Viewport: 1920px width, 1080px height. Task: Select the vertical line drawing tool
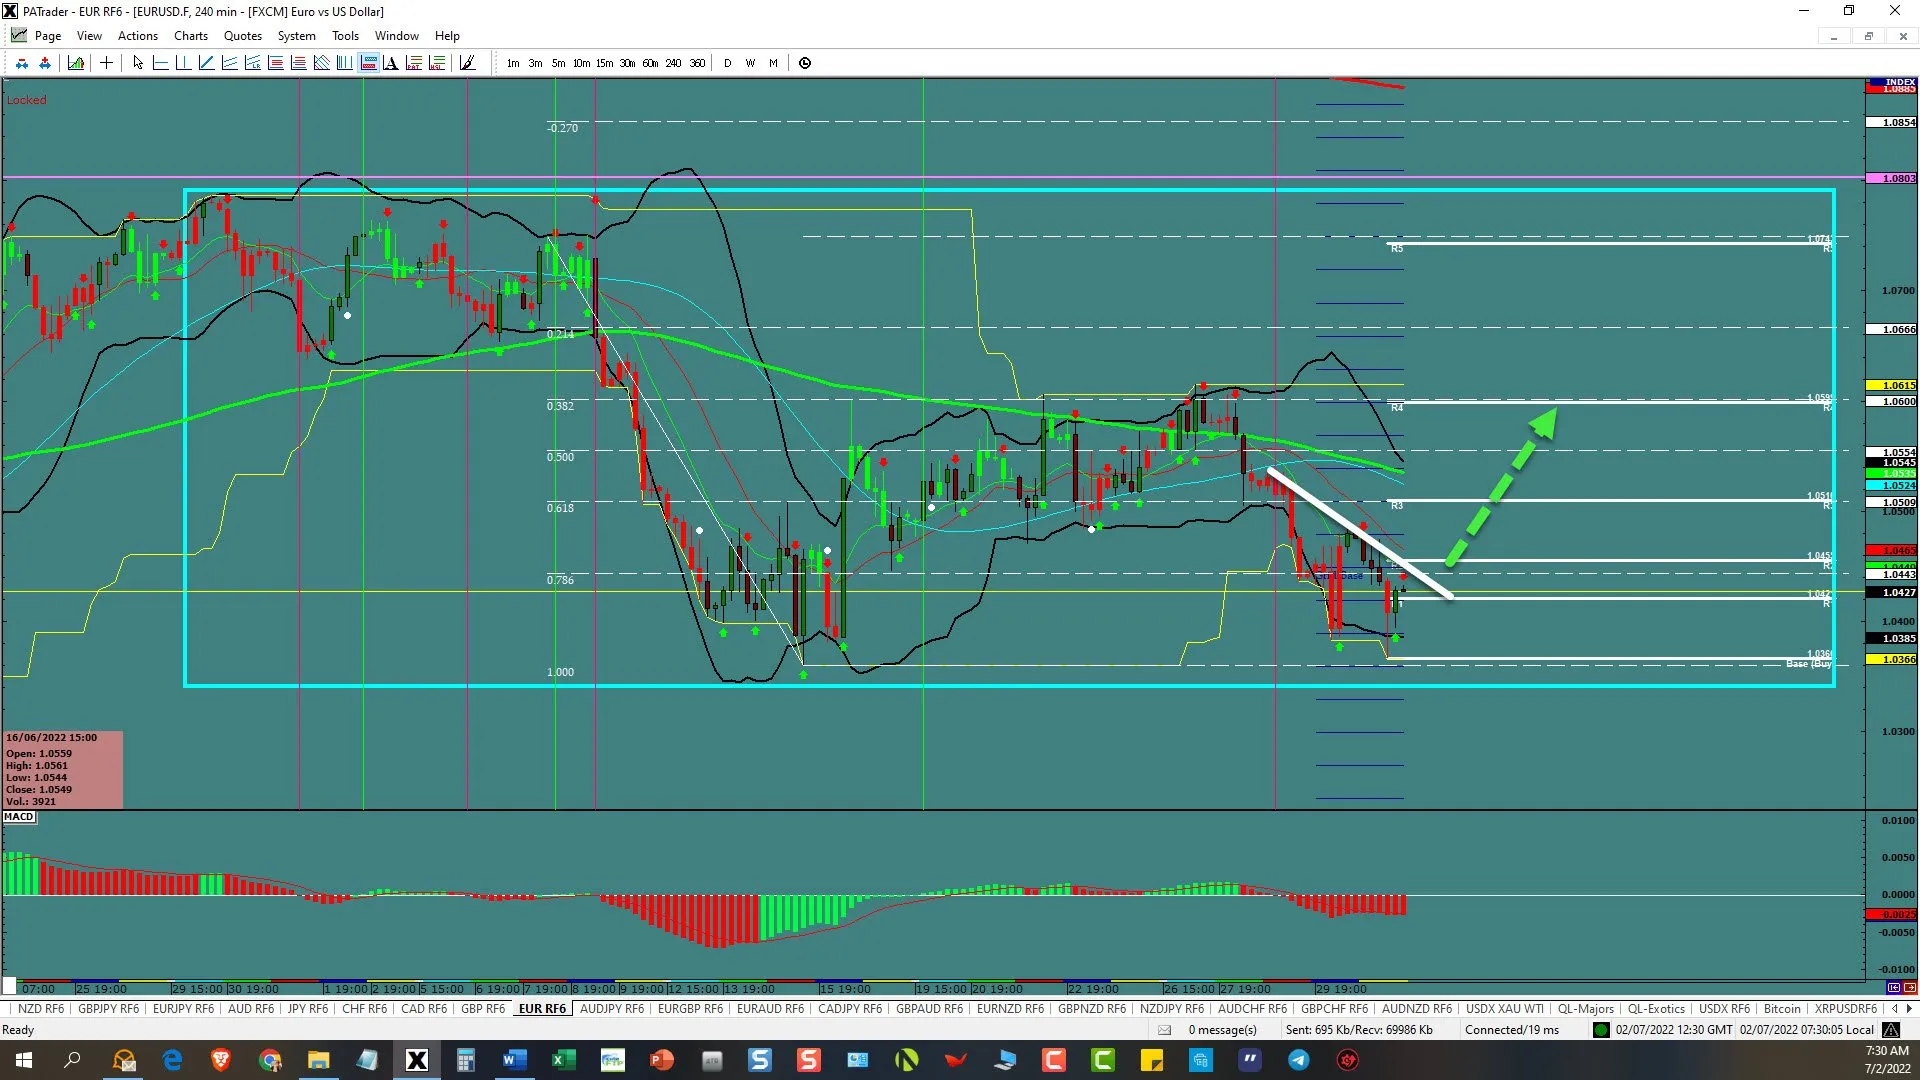[183, 63]
